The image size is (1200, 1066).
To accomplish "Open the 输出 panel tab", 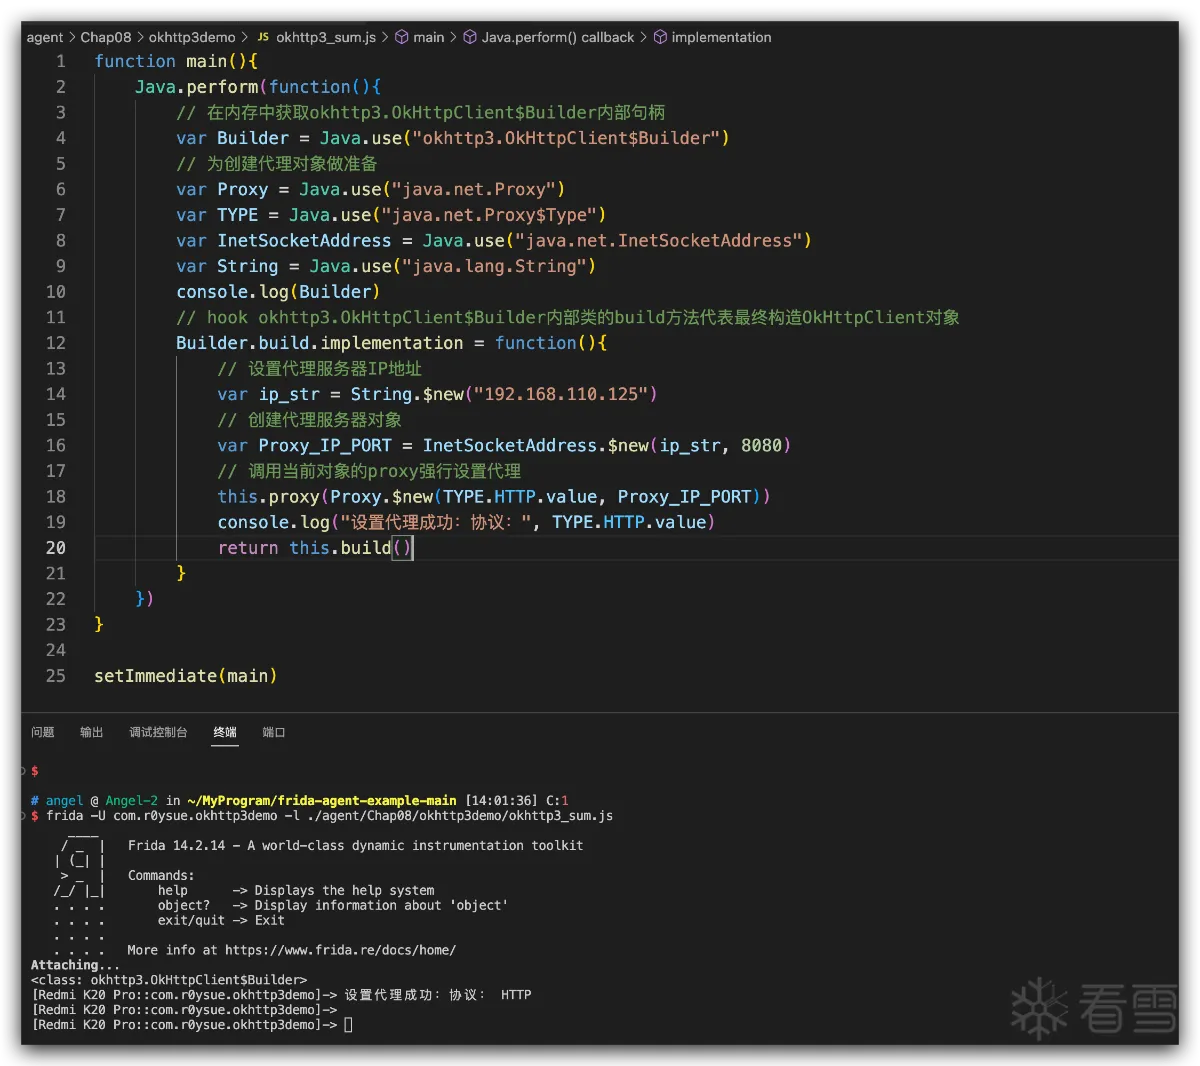I will (x=92, y=732).
